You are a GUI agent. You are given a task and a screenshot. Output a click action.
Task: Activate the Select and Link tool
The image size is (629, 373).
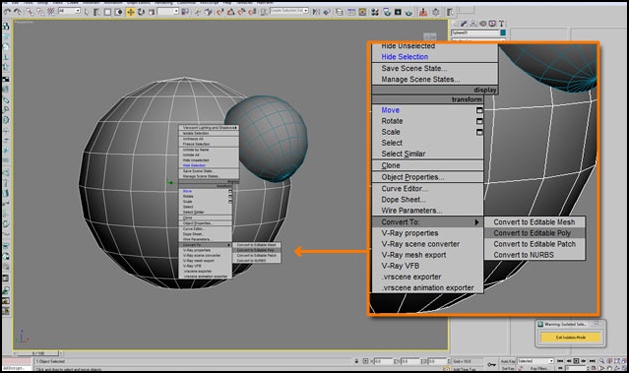[x=29, y=12]
